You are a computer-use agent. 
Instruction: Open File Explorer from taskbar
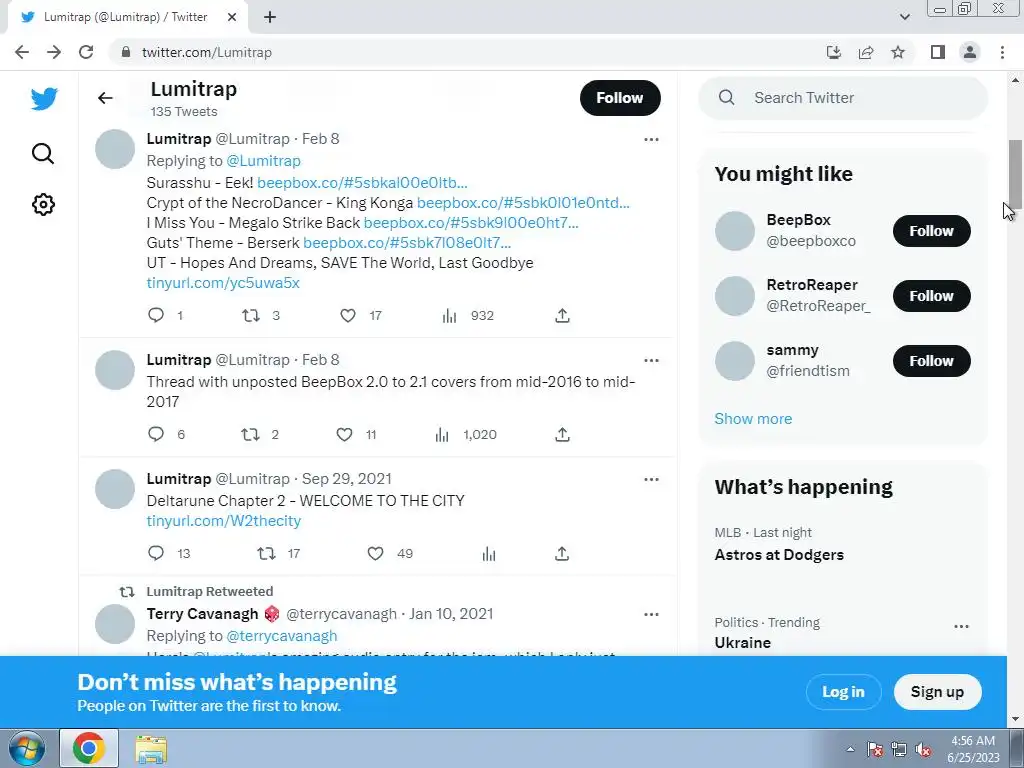[151, 749]
